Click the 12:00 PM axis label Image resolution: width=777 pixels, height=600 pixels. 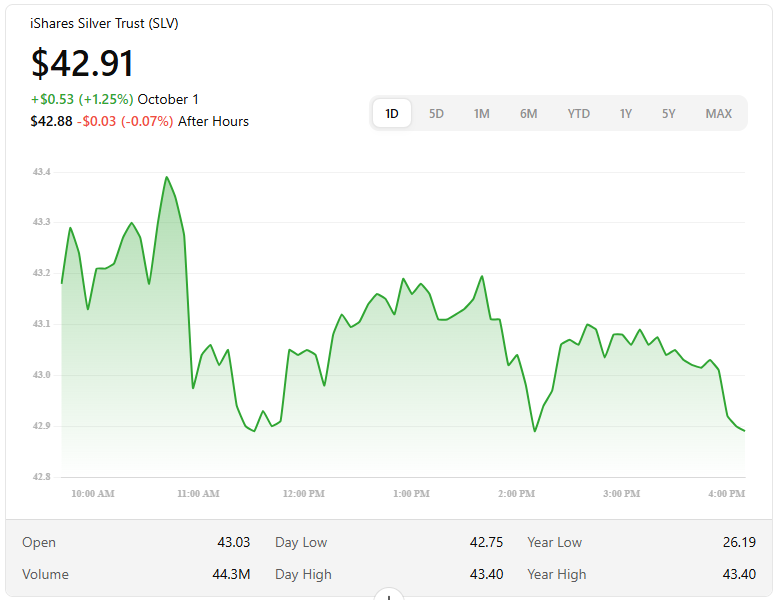click(304, 493)
